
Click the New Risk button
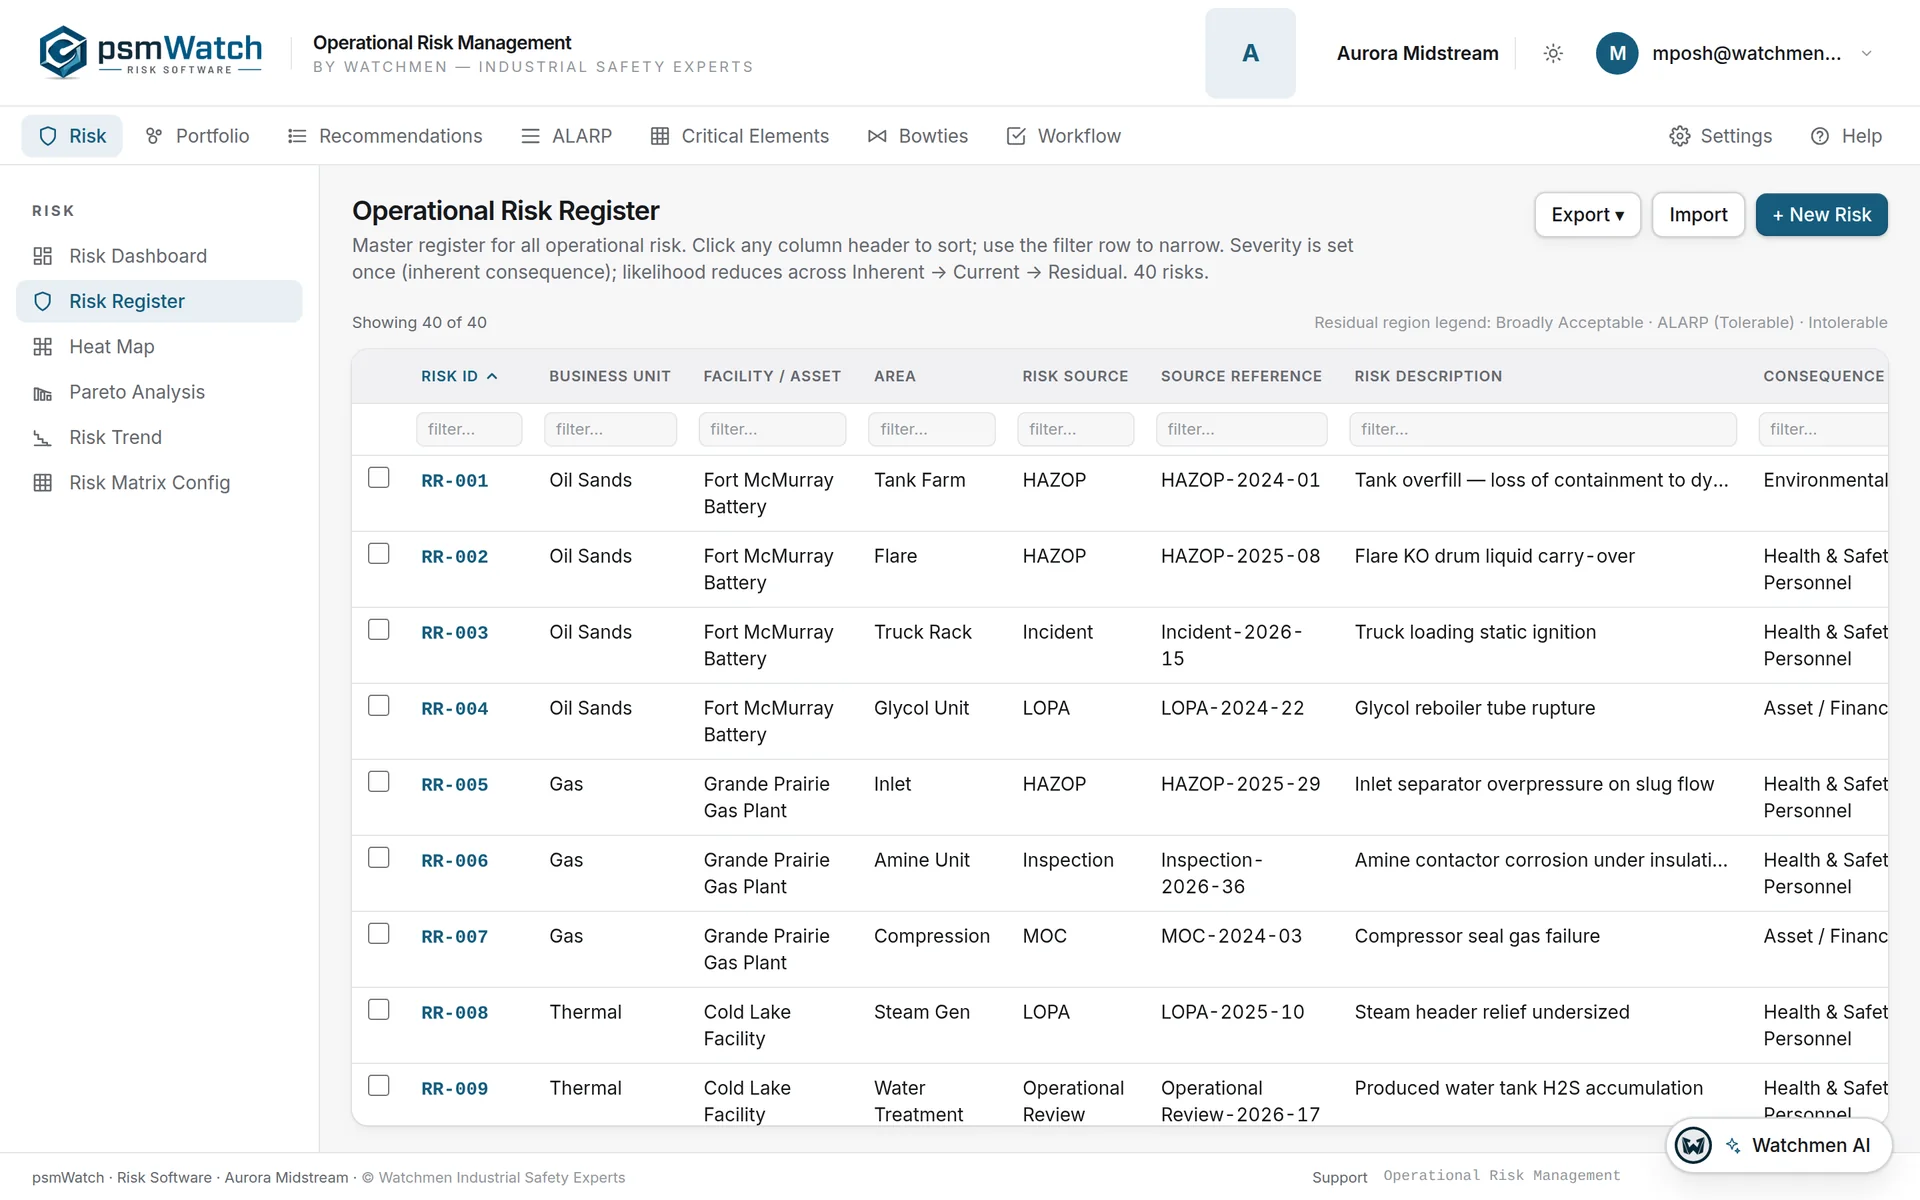1821,215
